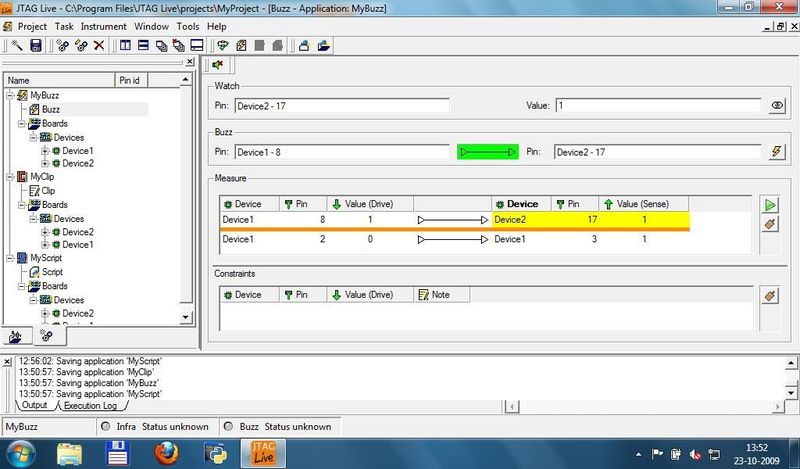Open project with the blue folder icon
Screen dimensions: 800x469
(323, 46)
